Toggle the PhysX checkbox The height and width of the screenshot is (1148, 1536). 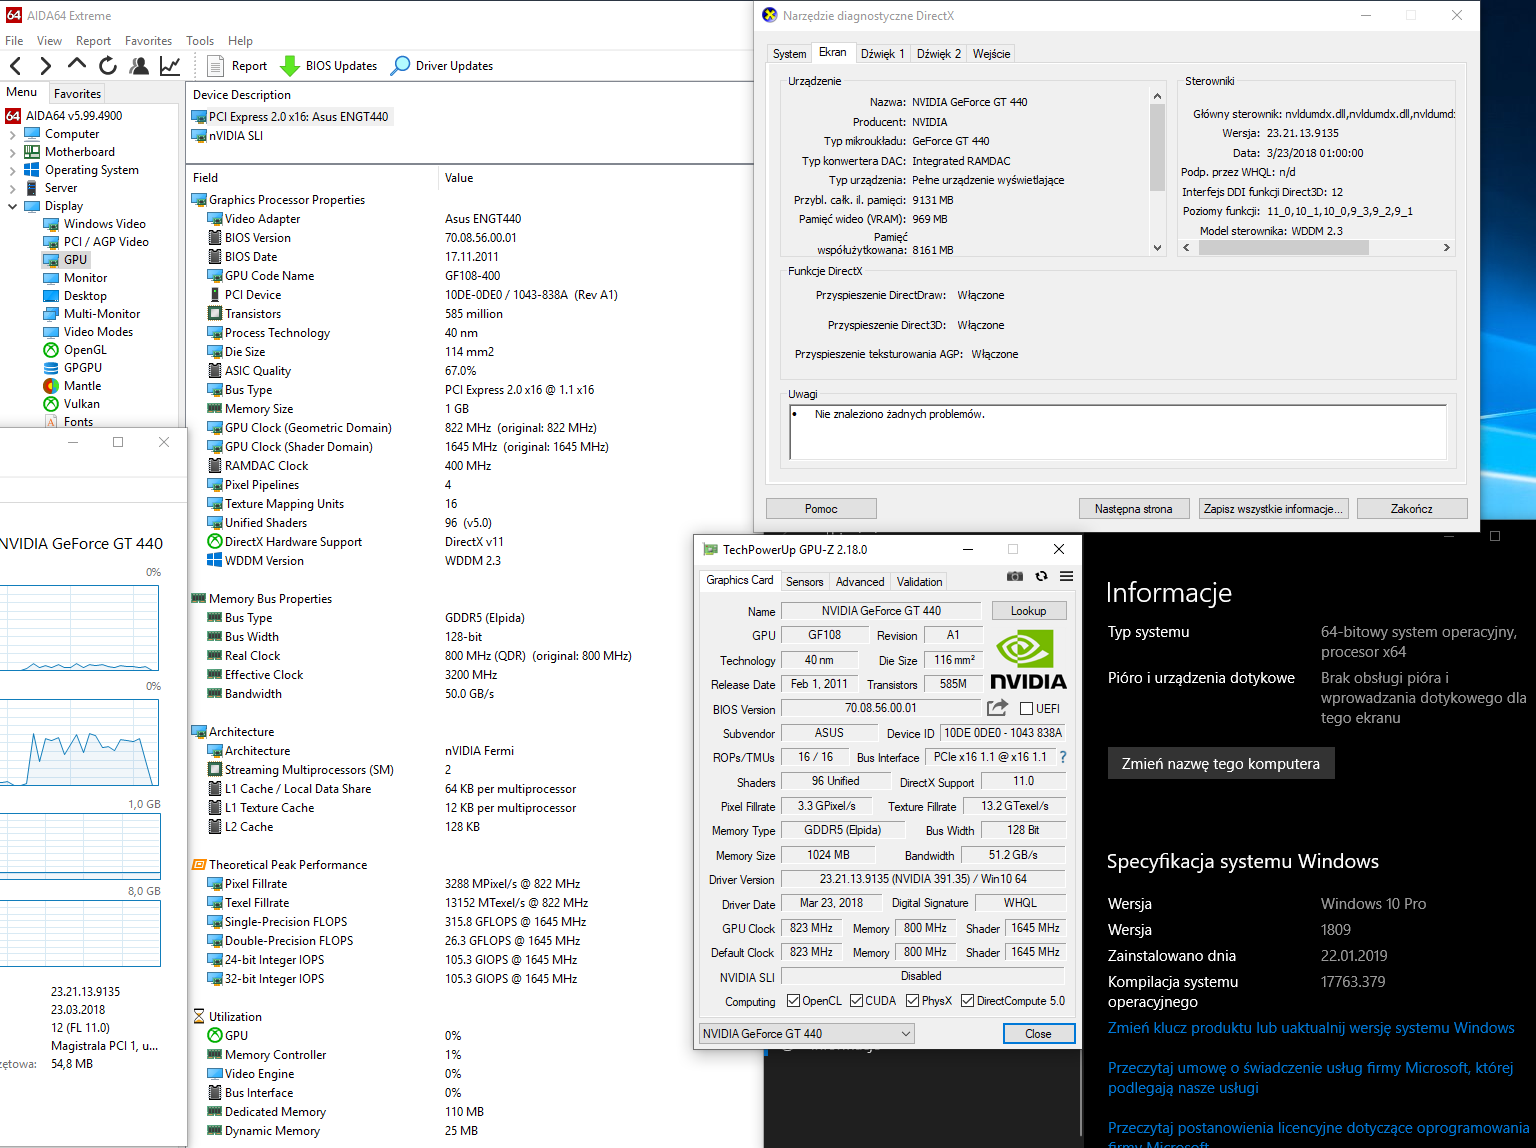(x=912, y=1001)
